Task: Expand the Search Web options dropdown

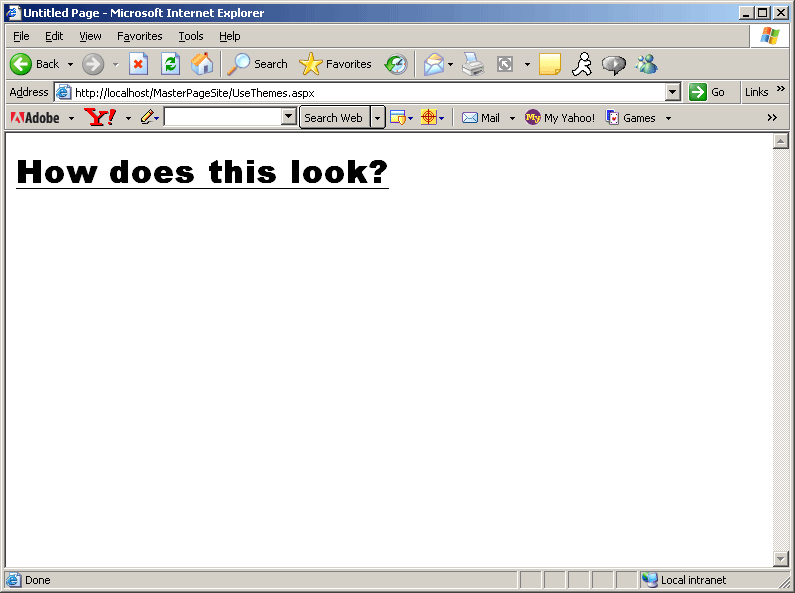Action: 377,118
